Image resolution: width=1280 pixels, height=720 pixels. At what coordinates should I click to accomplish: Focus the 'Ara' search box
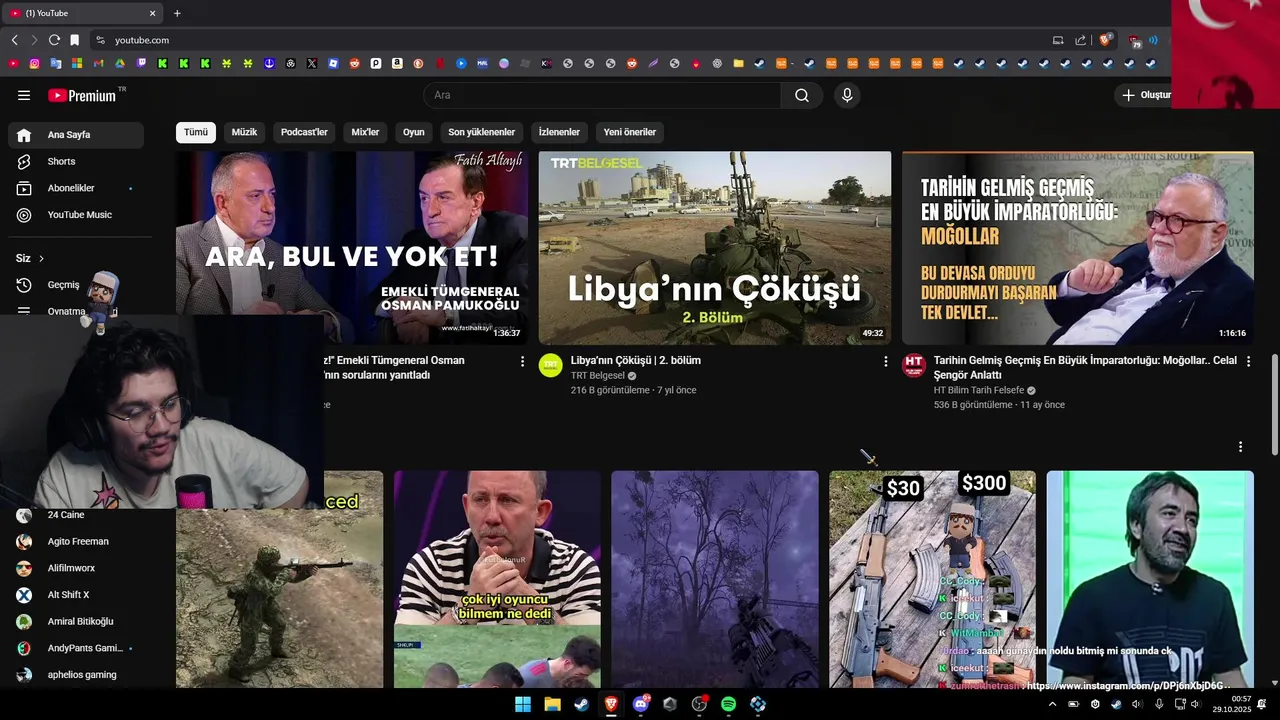(x=602, y=95)
